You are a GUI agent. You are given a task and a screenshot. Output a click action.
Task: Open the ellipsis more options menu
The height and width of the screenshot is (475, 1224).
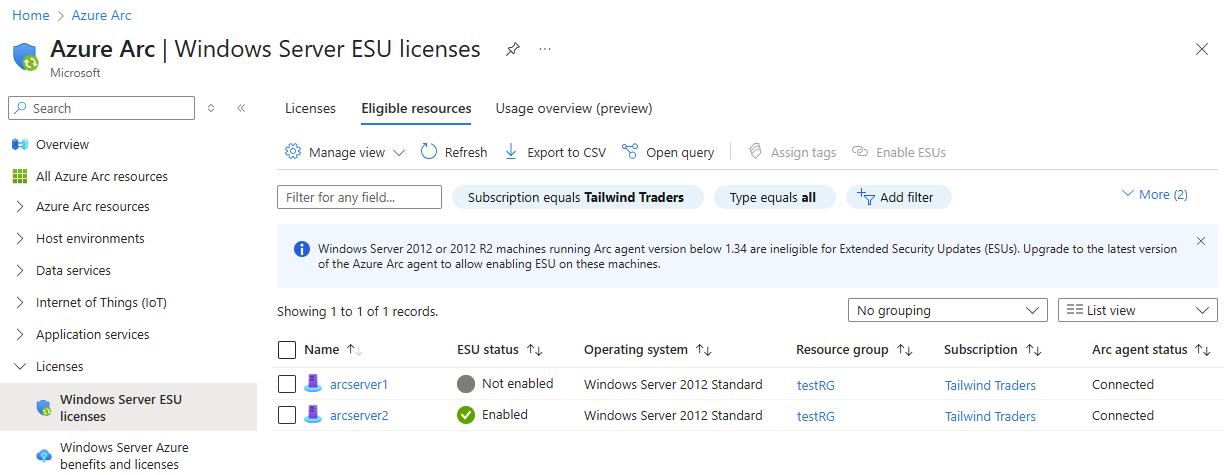[x=545, y=49]
